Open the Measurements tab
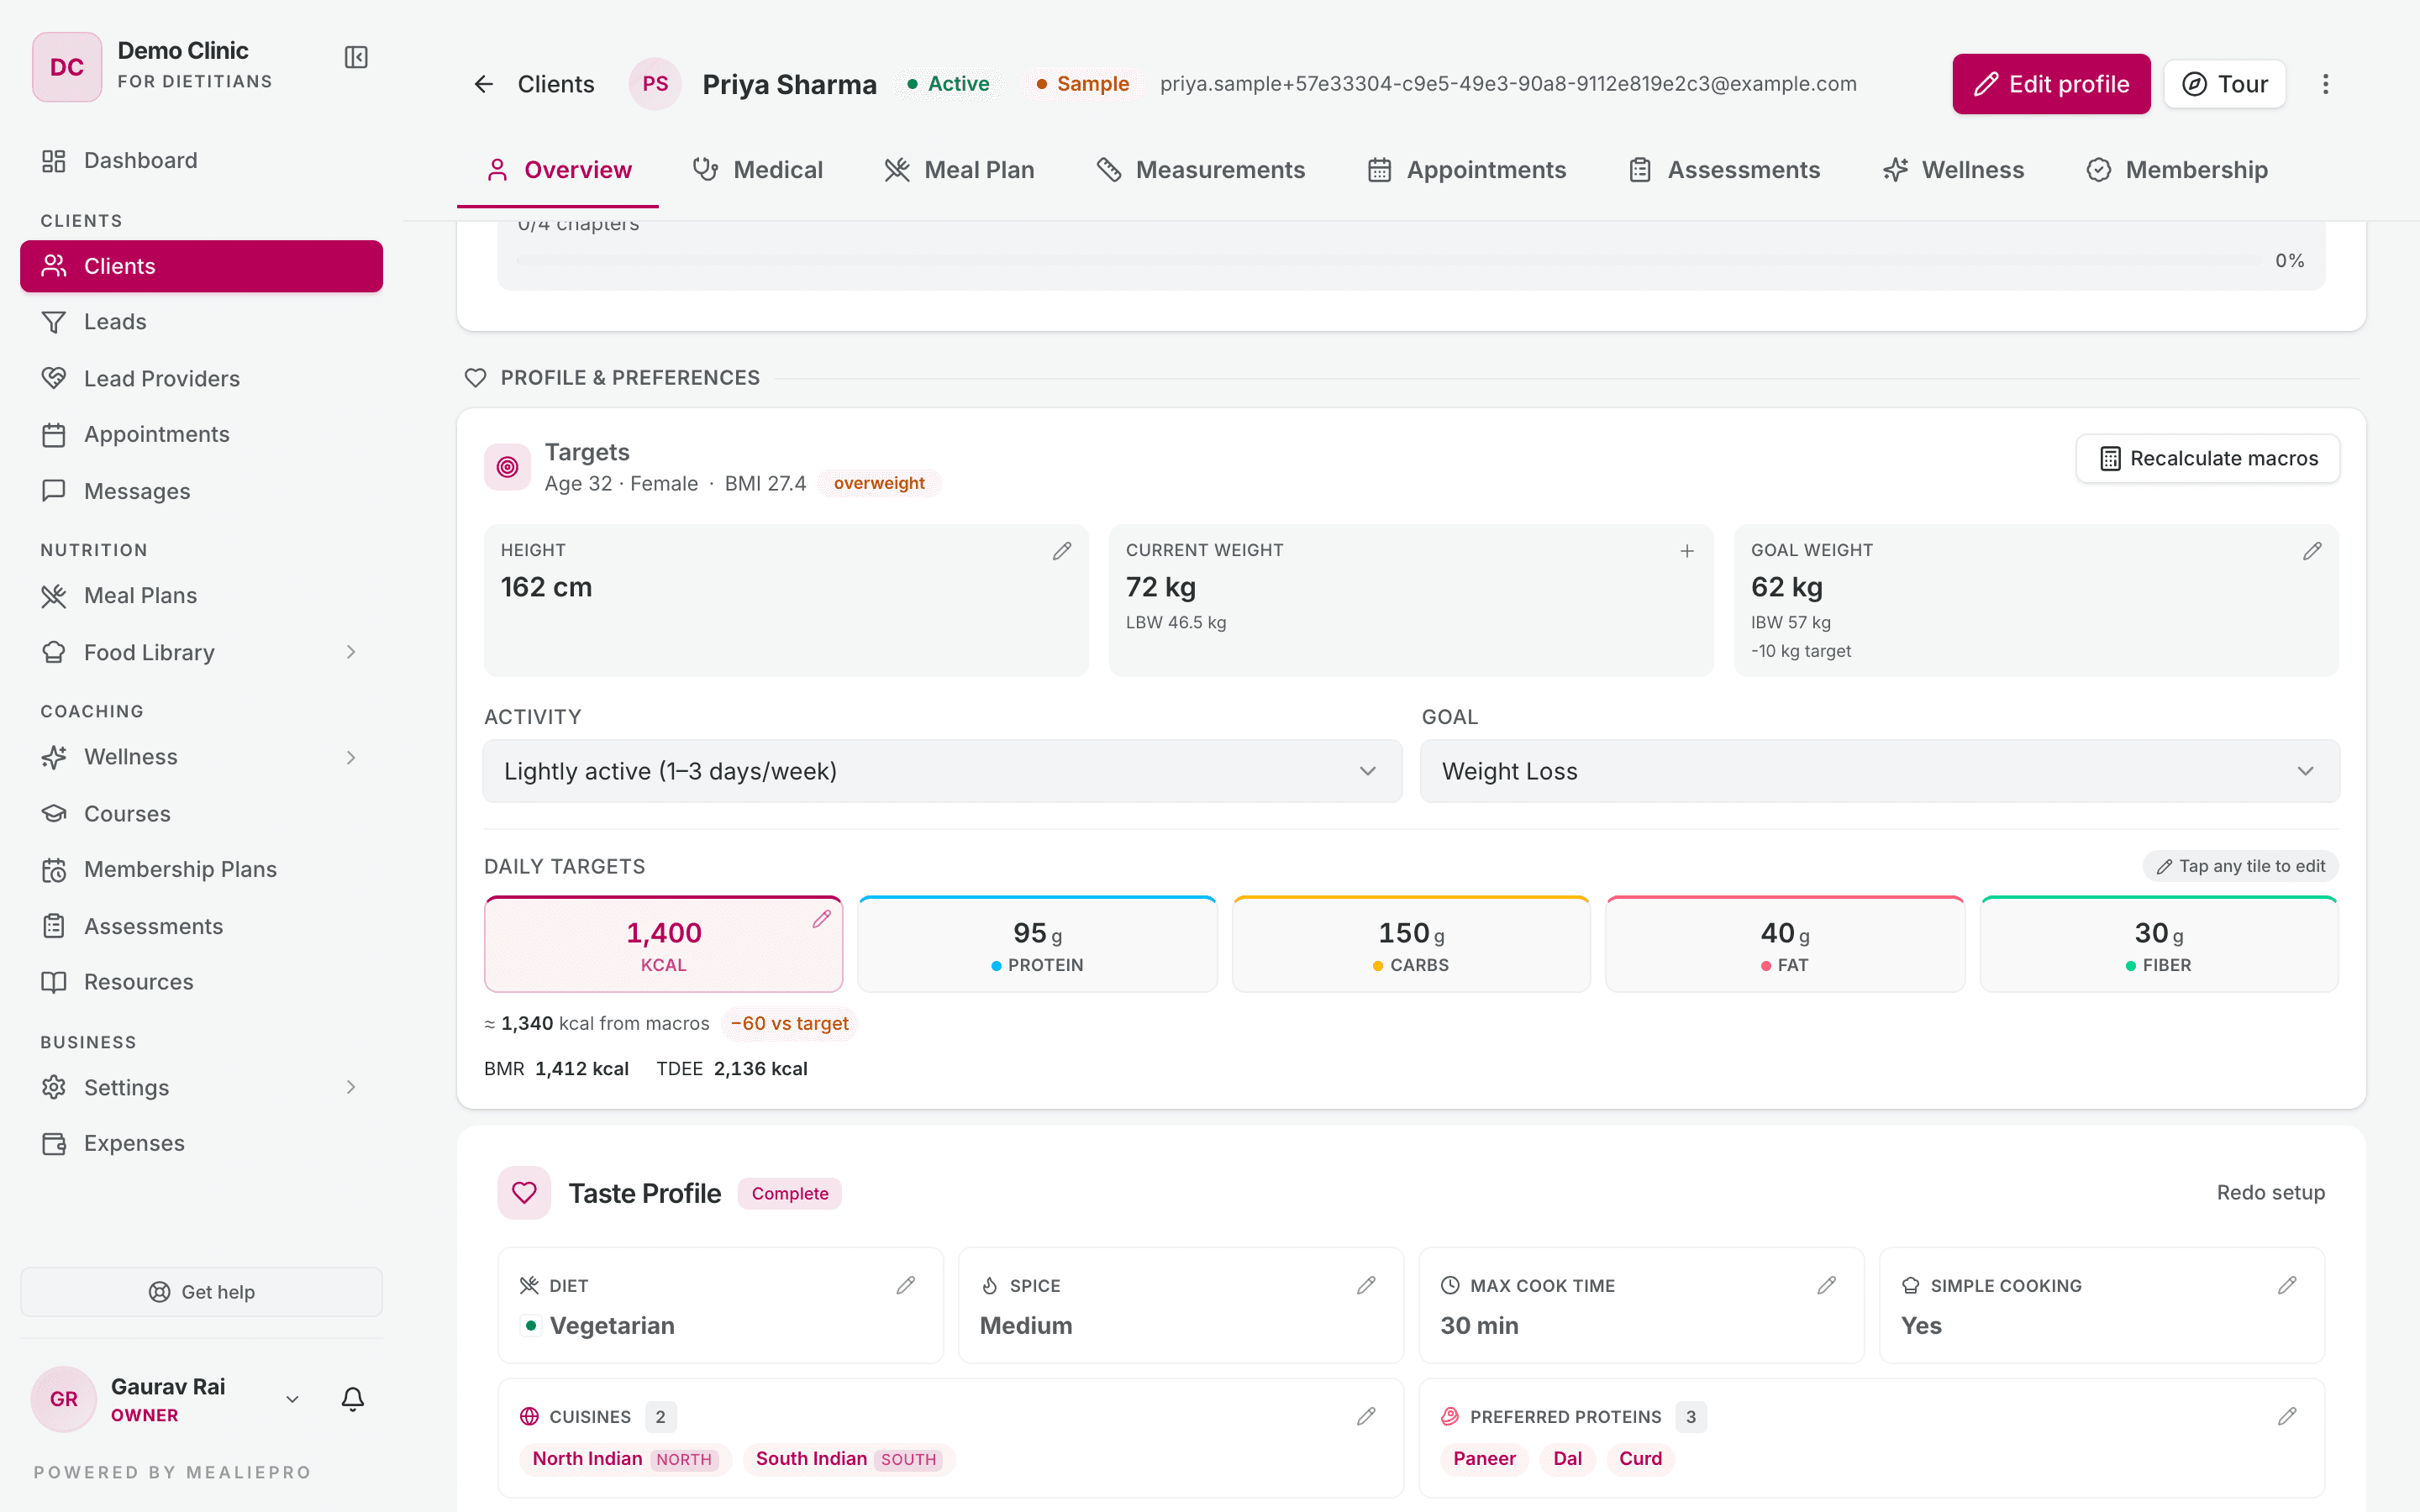 (x=1201, y=170)
